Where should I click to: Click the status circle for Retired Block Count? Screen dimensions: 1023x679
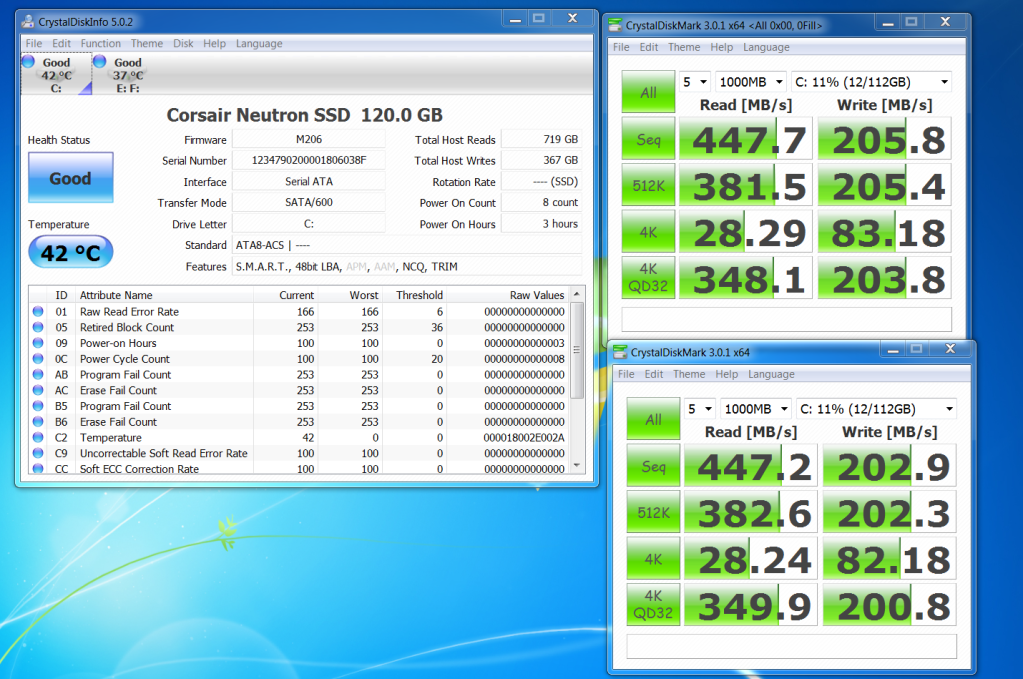coord(38,327)
